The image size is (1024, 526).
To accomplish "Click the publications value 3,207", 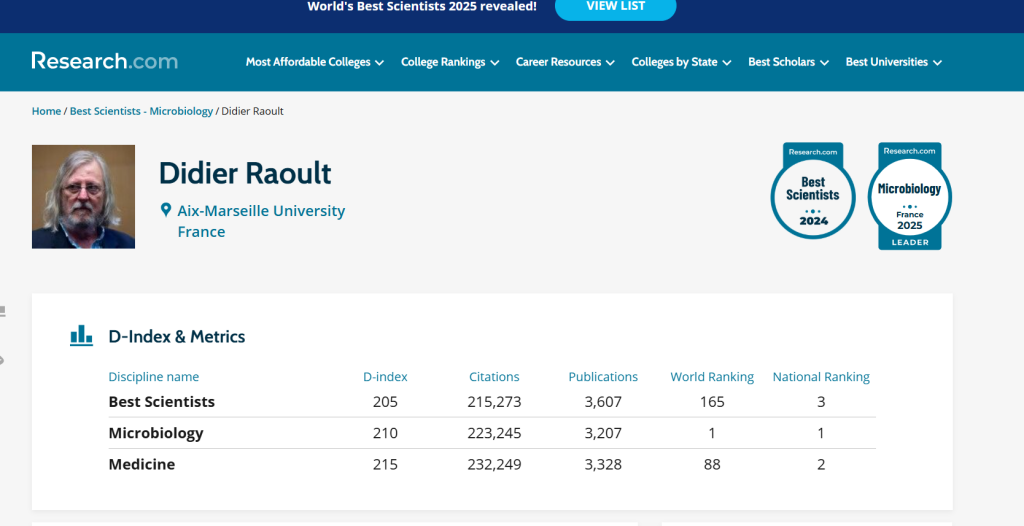I will (x=603, y=433).
